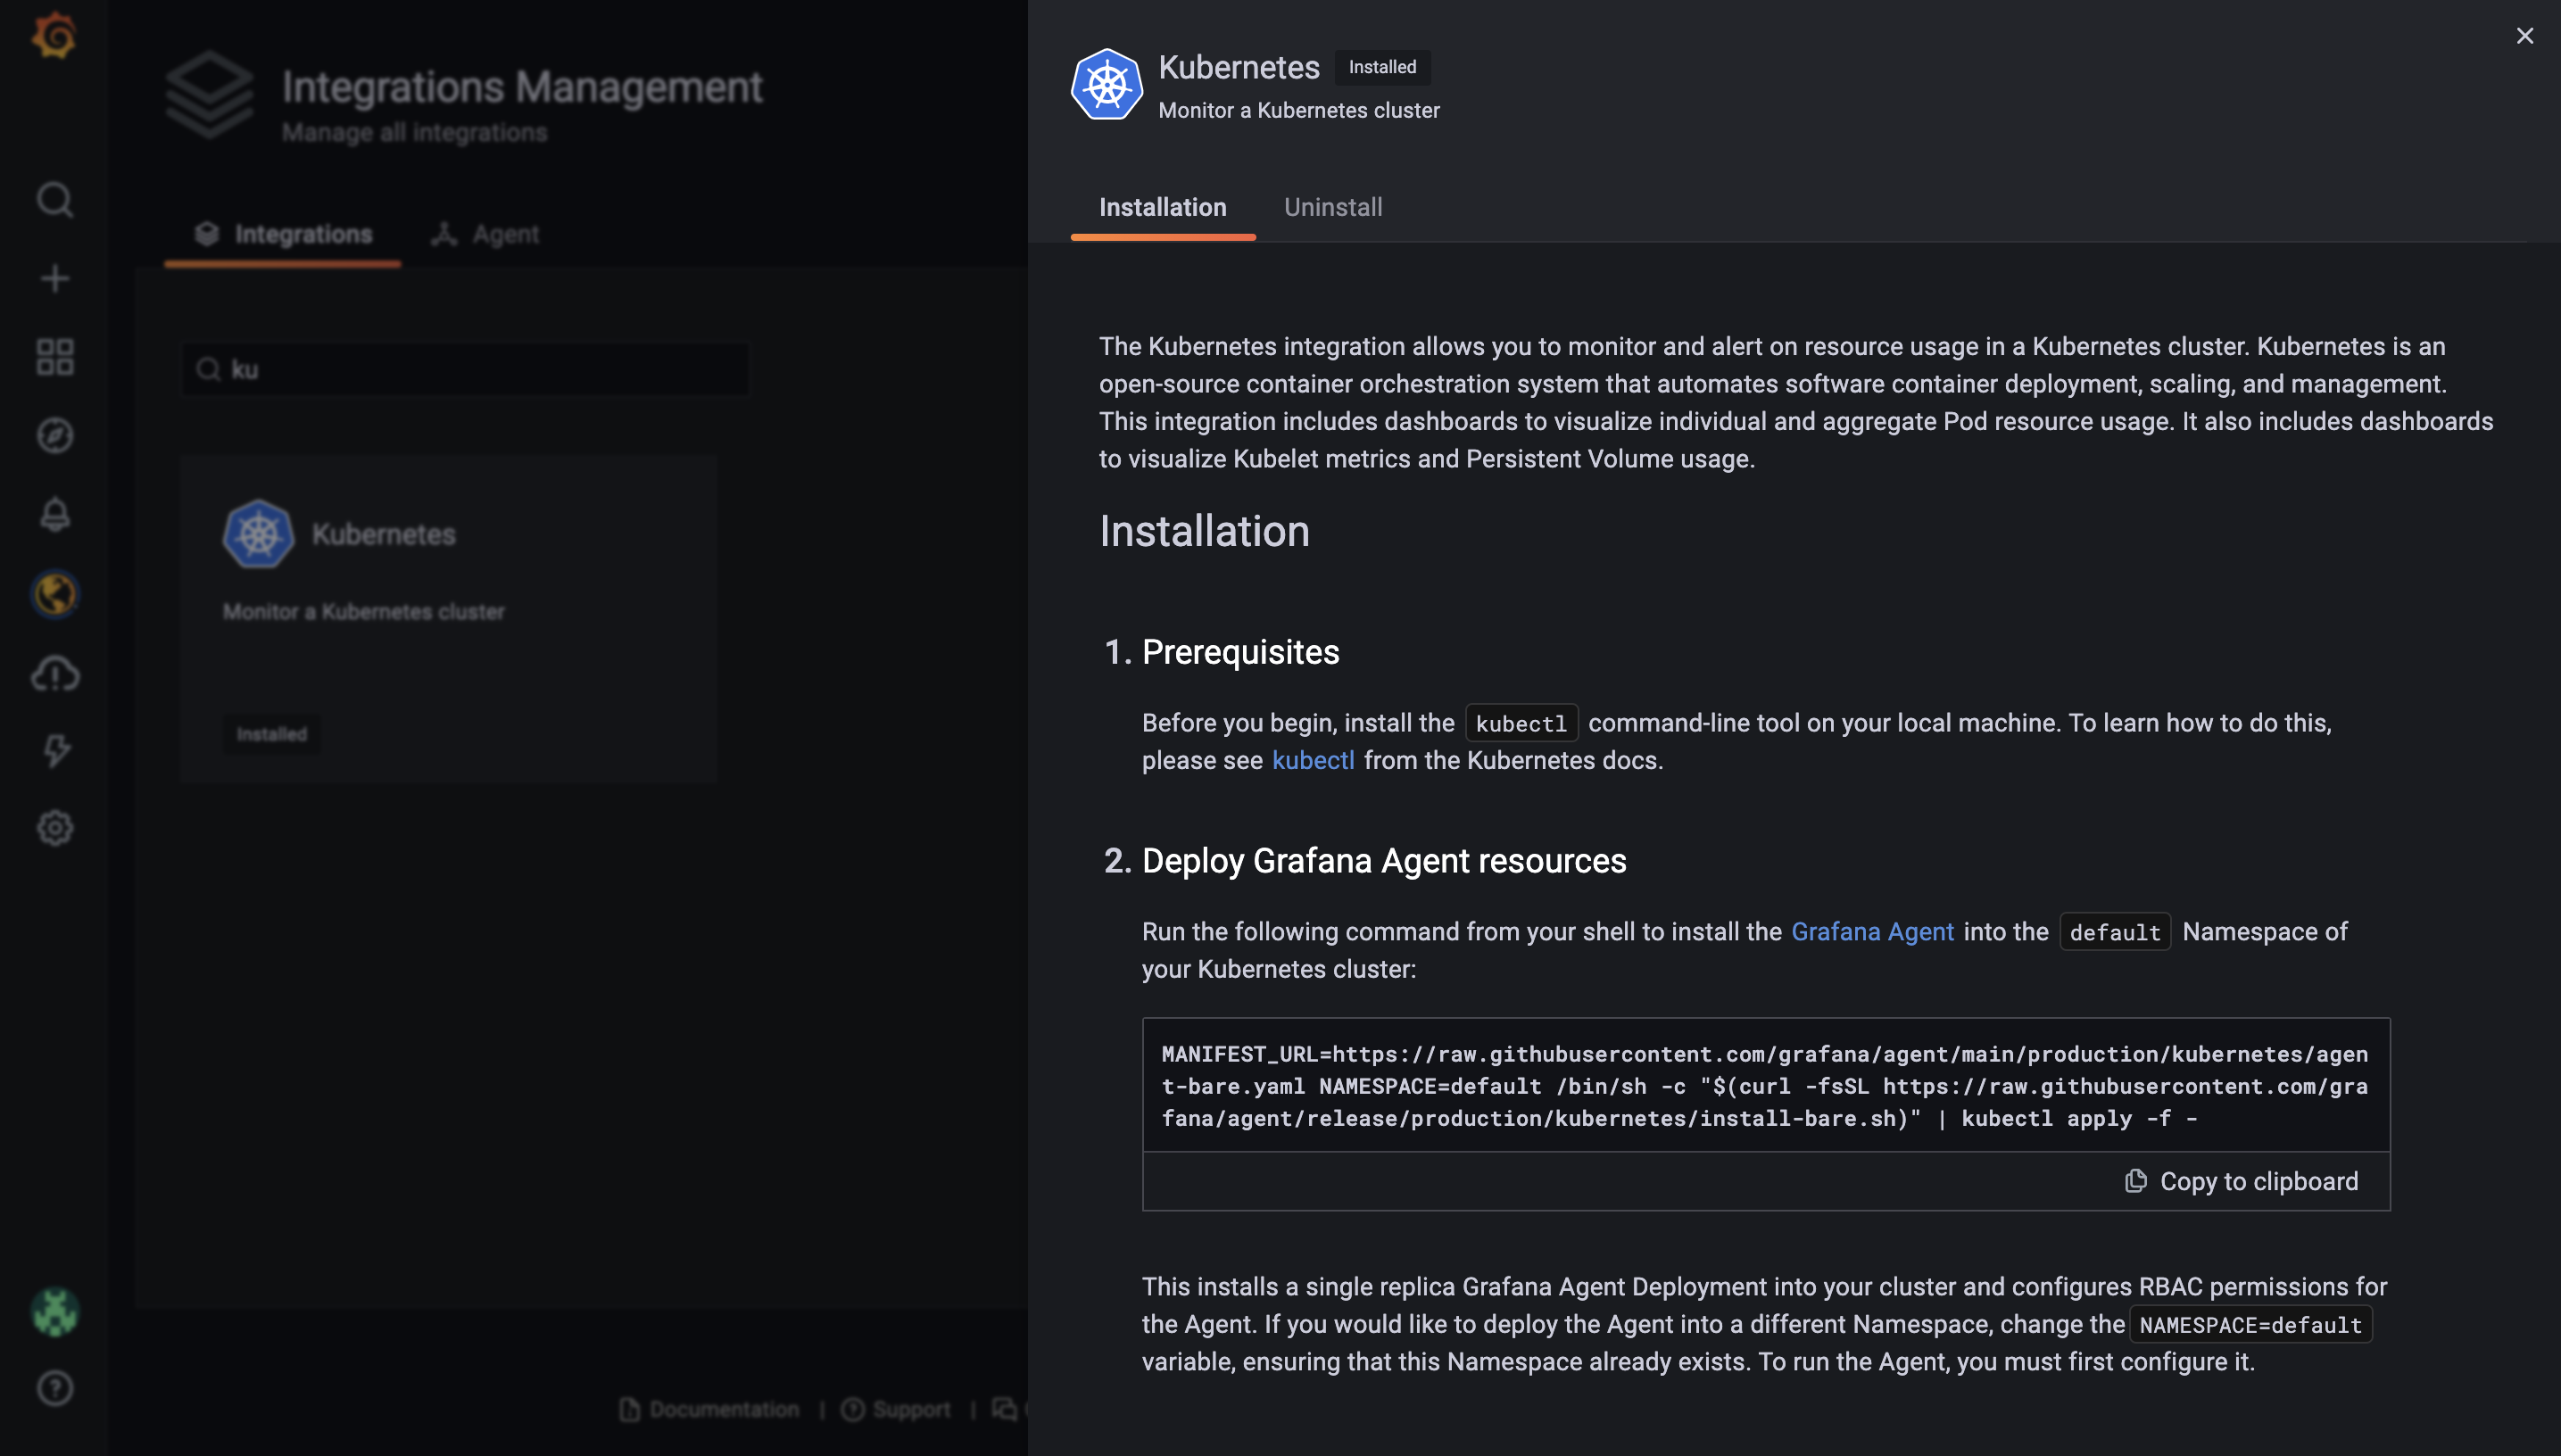
Task: Click the inline 'kubectl' code label
Action: [1521, 723]
